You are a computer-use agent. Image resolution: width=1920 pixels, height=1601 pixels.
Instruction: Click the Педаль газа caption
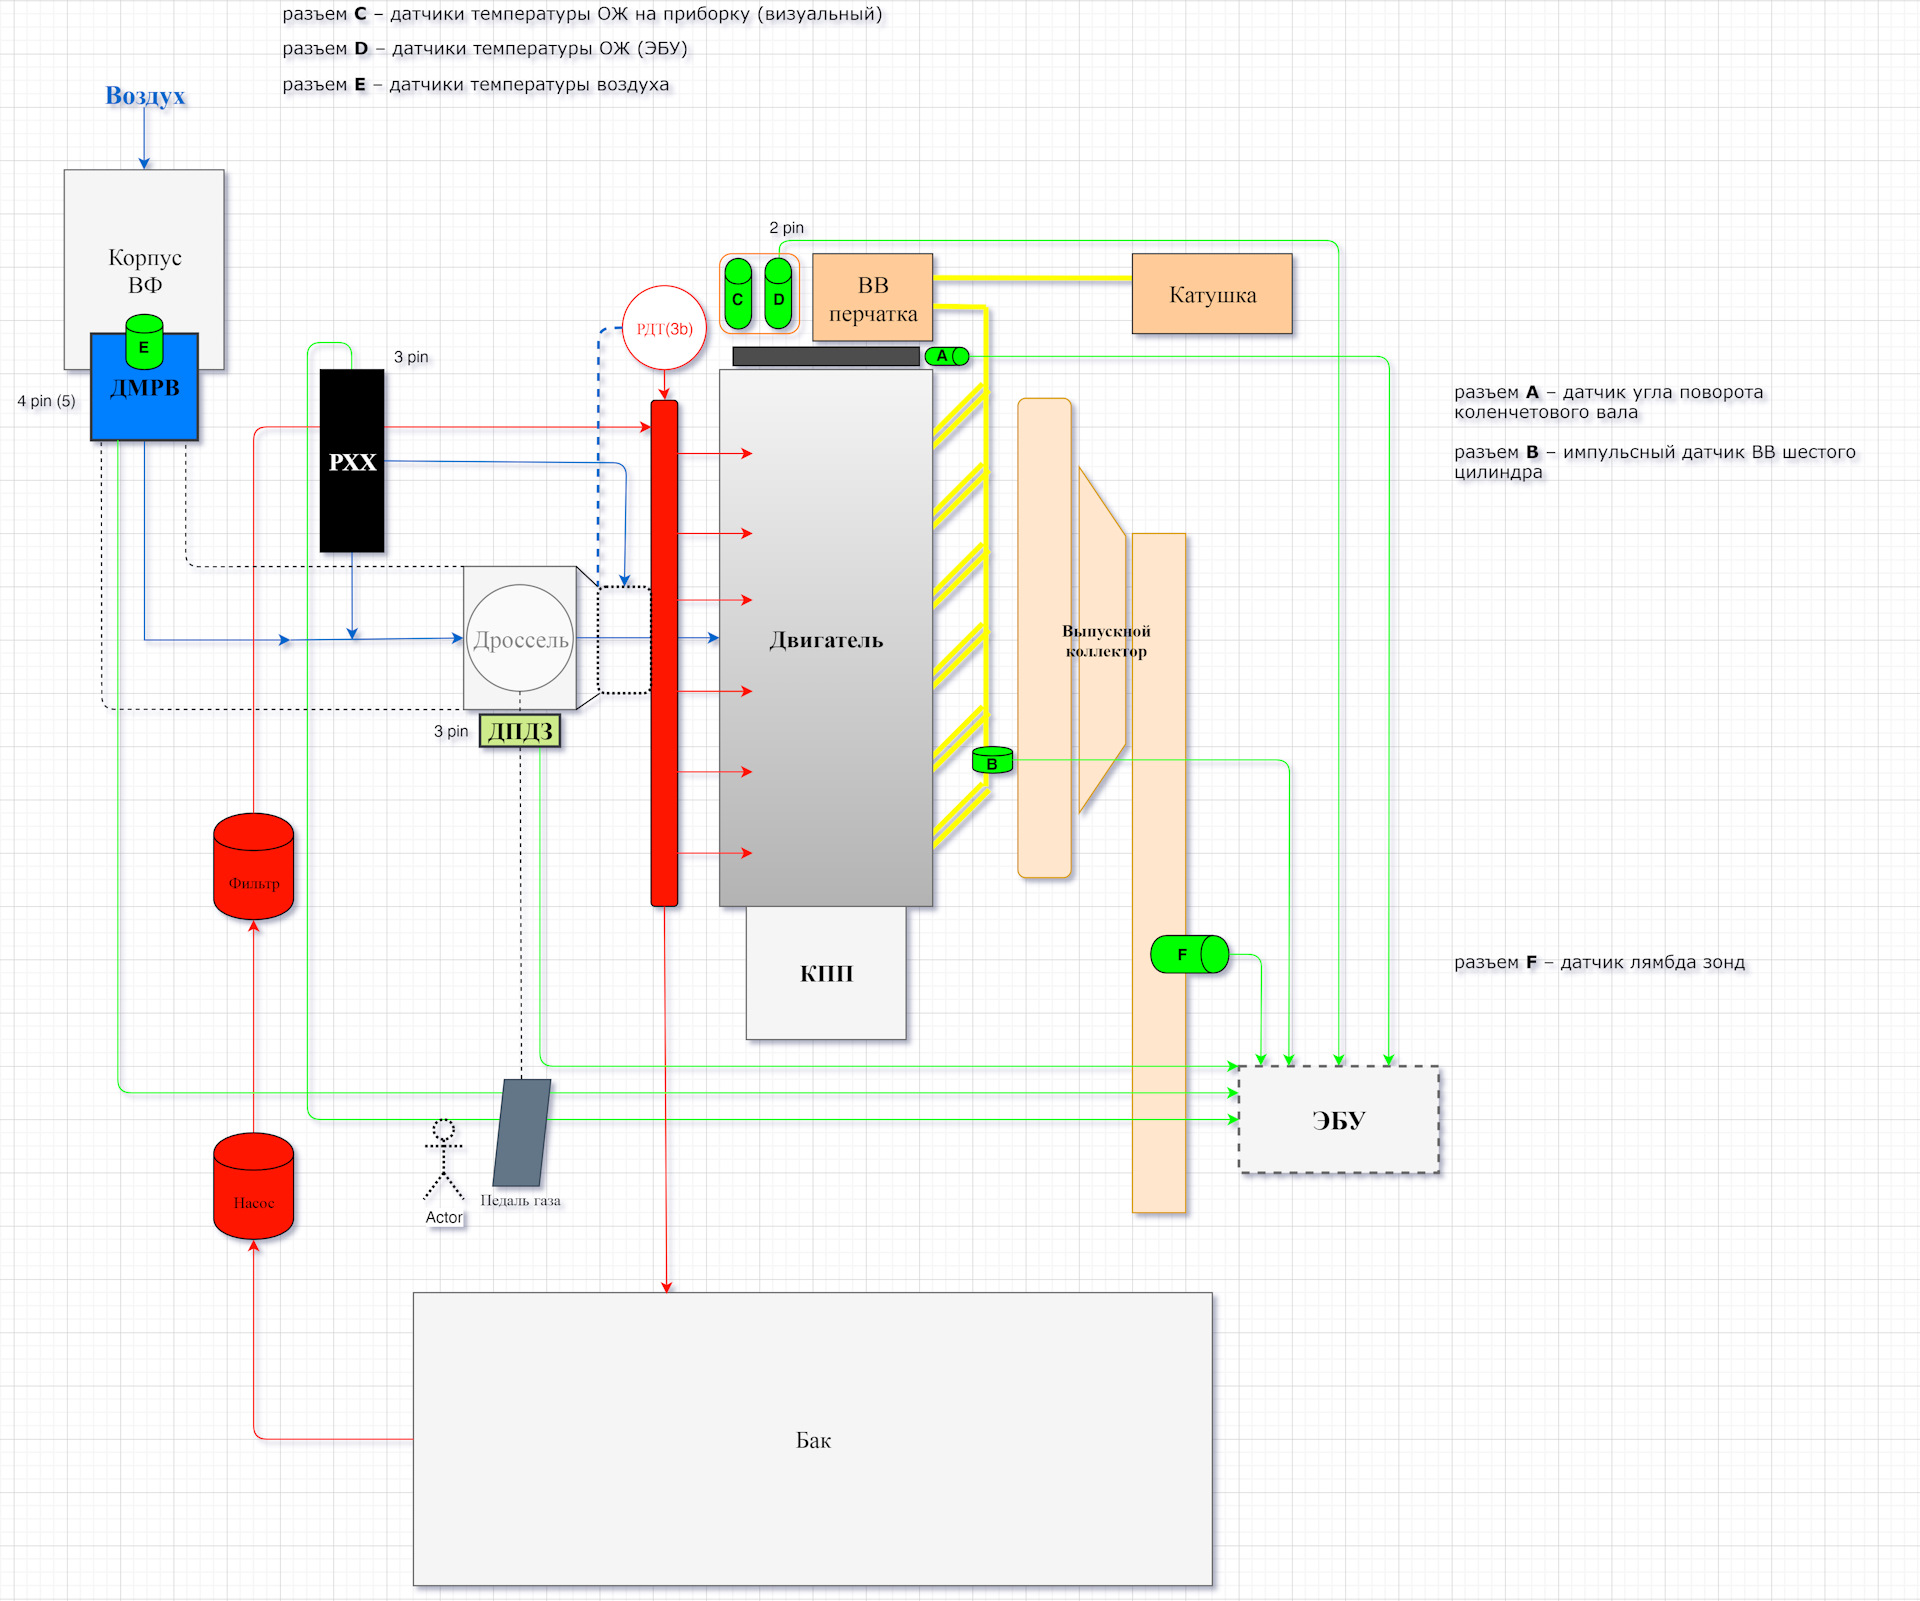pyautogui.click(x=520, y=1200)
